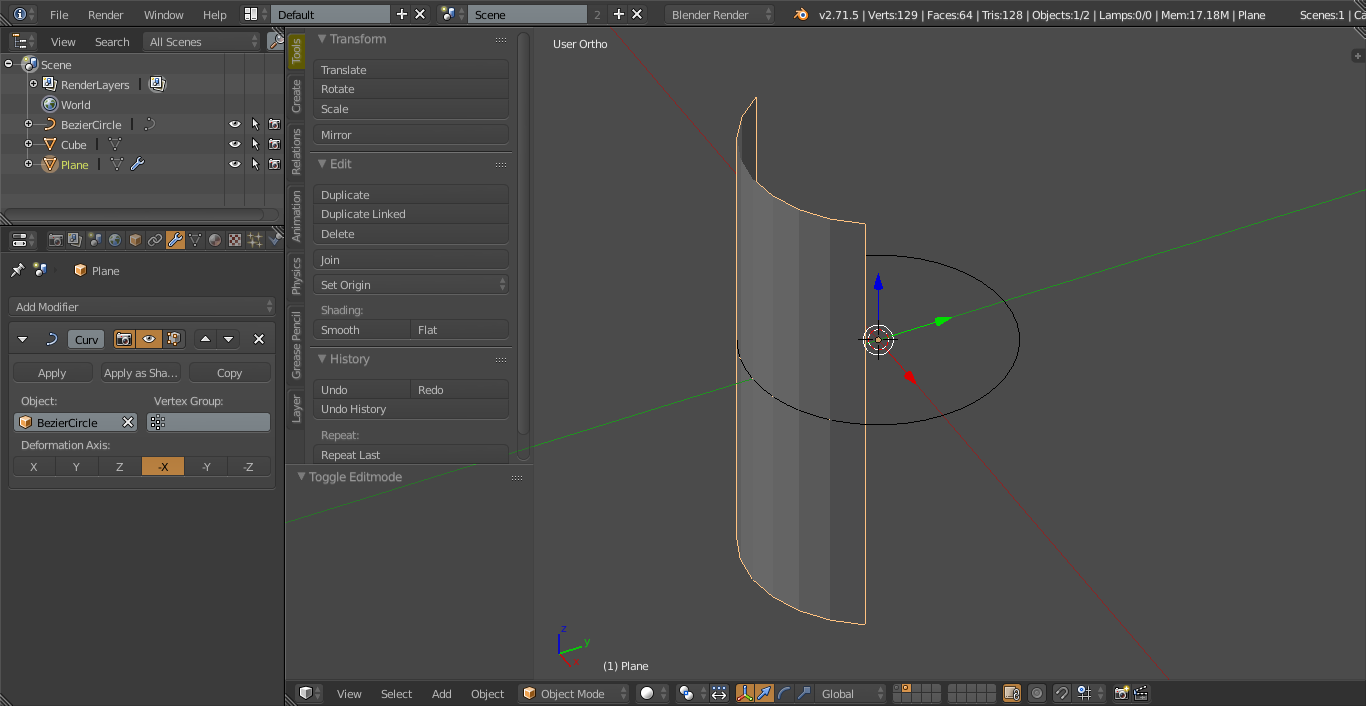This screenshot has height=706, width=1366.
Task: Open the Render Layers properties tab
Action: (74, 240)
